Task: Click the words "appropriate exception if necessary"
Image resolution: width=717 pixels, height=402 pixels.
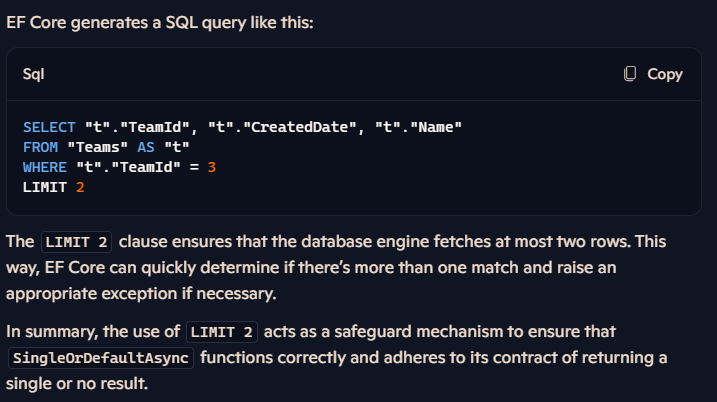Action: (x=141, y=294)
